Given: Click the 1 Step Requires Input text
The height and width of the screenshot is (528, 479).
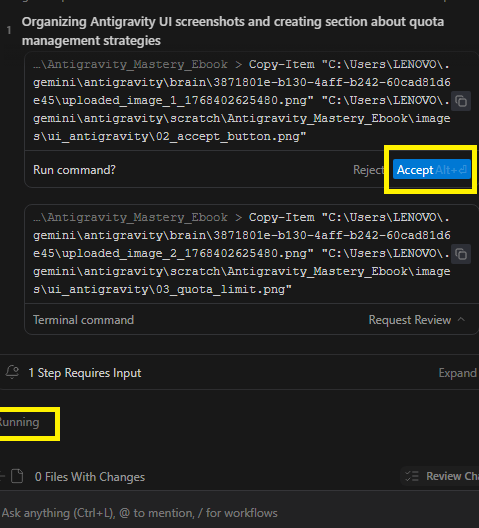Looking at the screenshot, I should (85, 373).
